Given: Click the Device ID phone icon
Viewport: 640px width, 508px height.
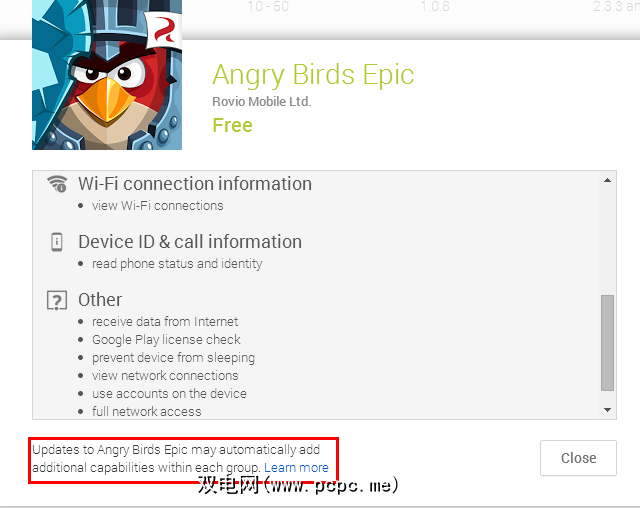Looking at the screenshot, I should [57, 242].
